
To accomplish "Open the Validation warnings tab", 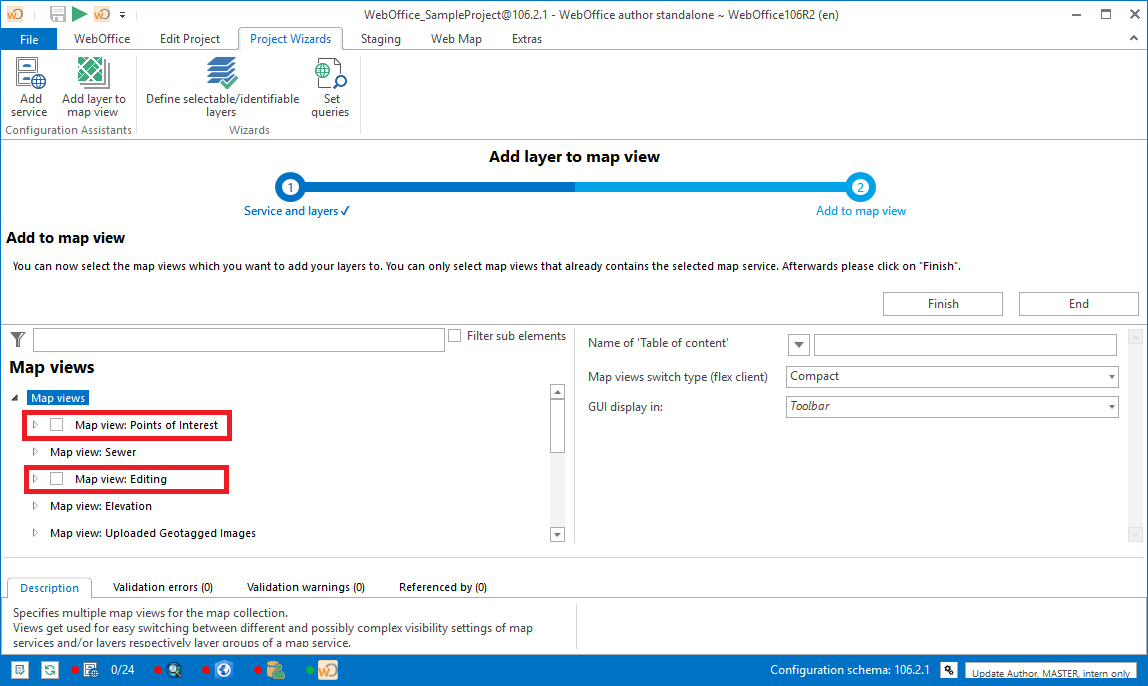I will pyautogui.click(x=305, y=587).
